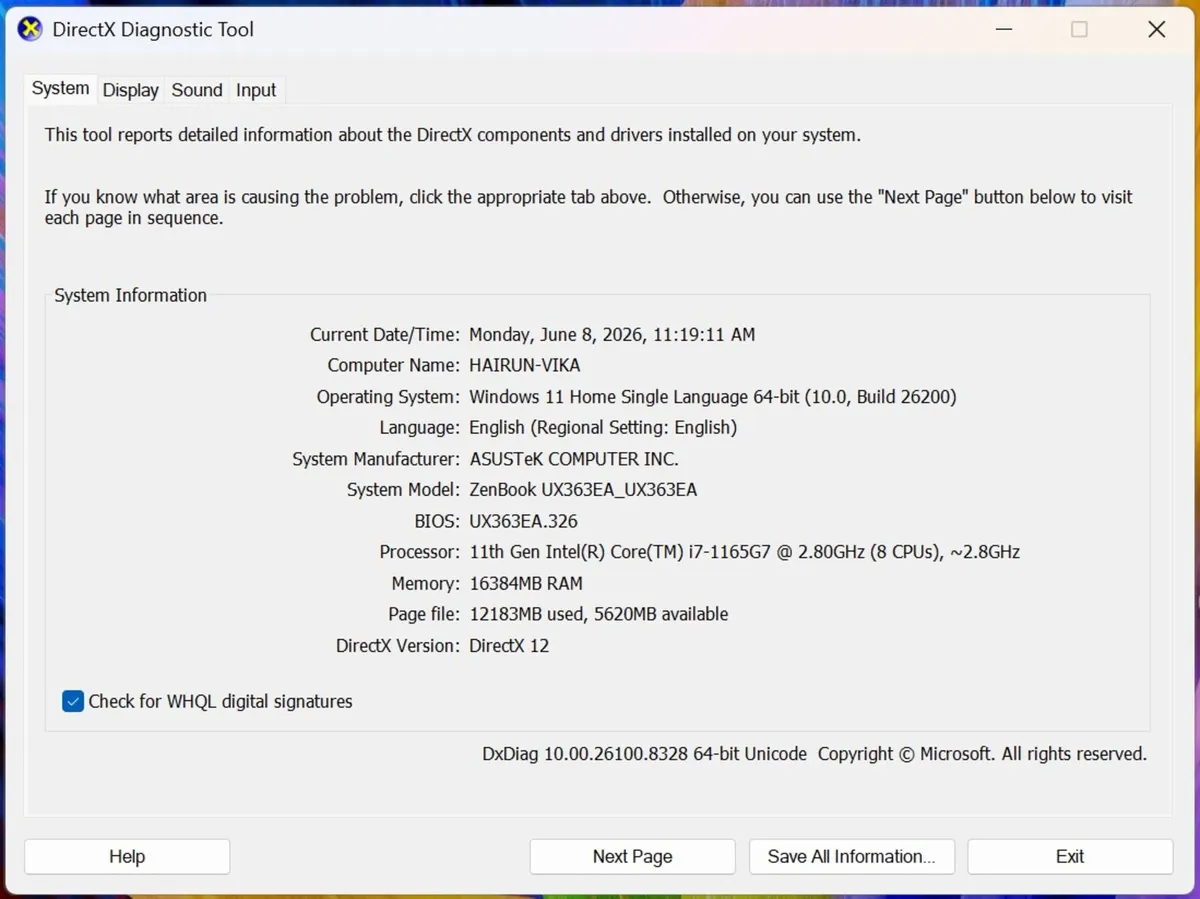Click the DirectX Version value DirectX 12
The width and height of the screenshot is (1200, 899).
pyautogui.click(x=509, y=645)
